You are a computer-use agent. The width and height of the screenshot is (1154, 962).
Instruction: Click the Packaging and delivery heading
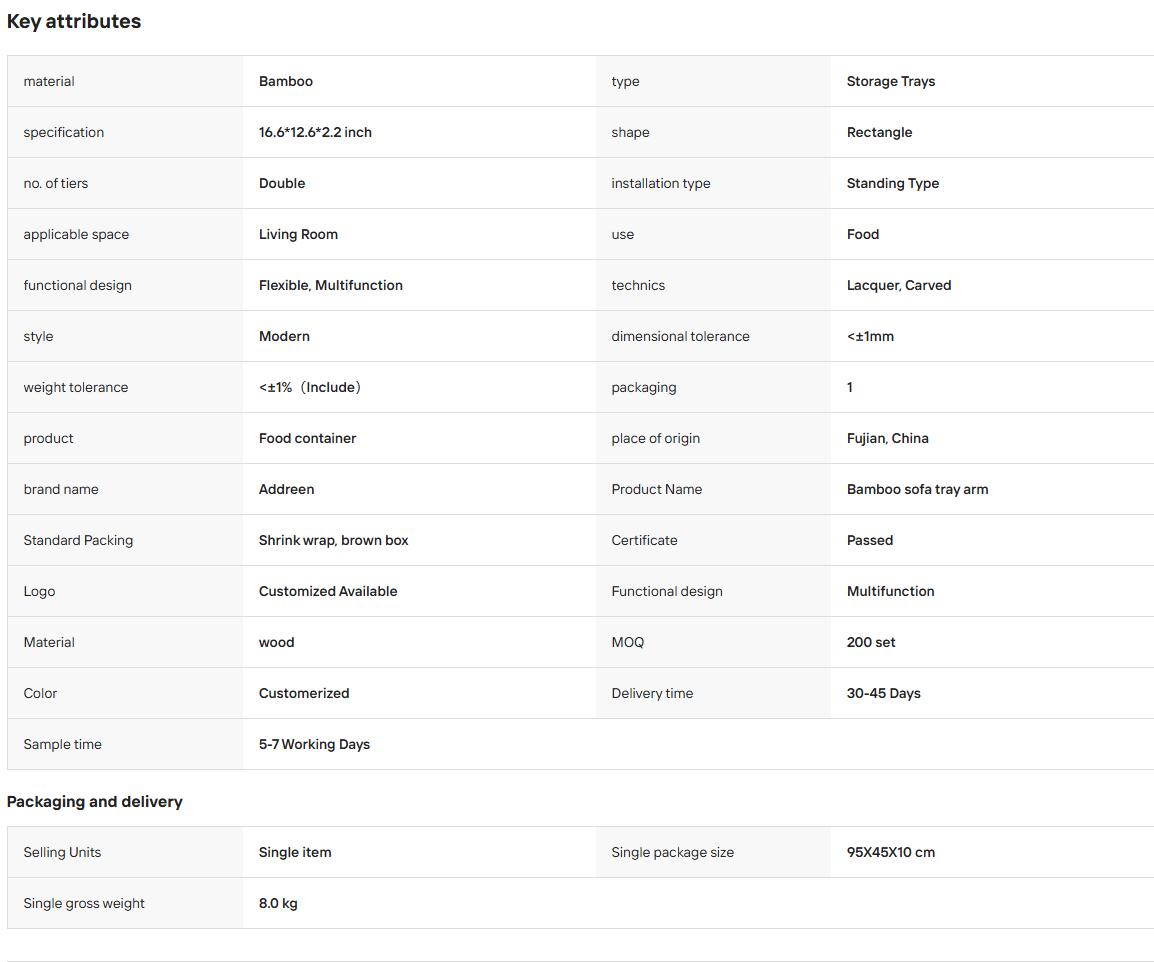pyautogui.click(x=94, y=802)
